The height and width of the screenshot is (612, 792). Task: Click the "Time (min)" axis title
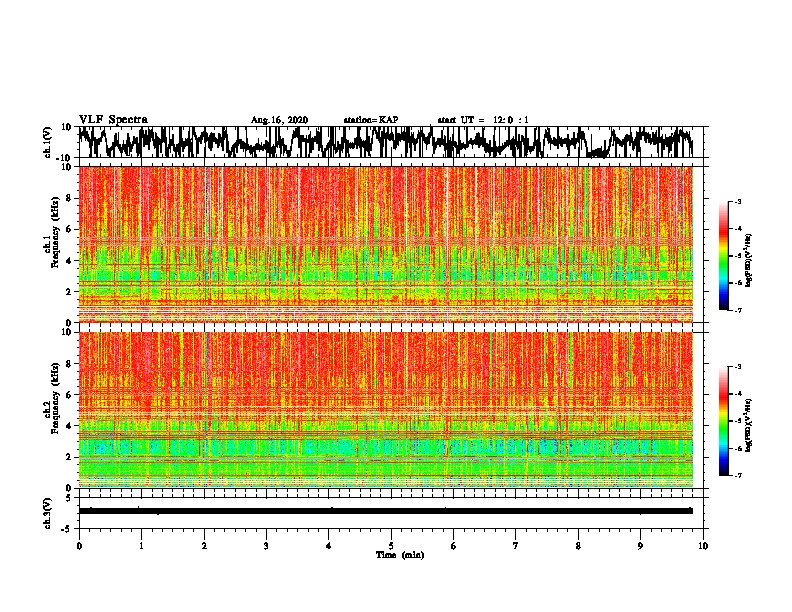pyautogui.click(x=400, y=555)
